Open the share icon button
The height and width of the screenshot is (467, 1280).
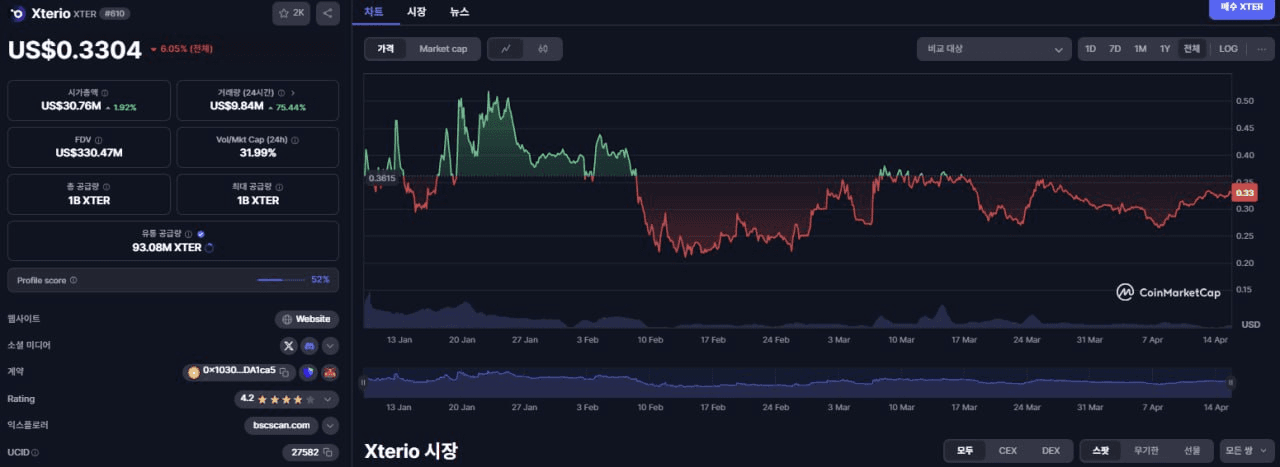[x=327, y=13]
